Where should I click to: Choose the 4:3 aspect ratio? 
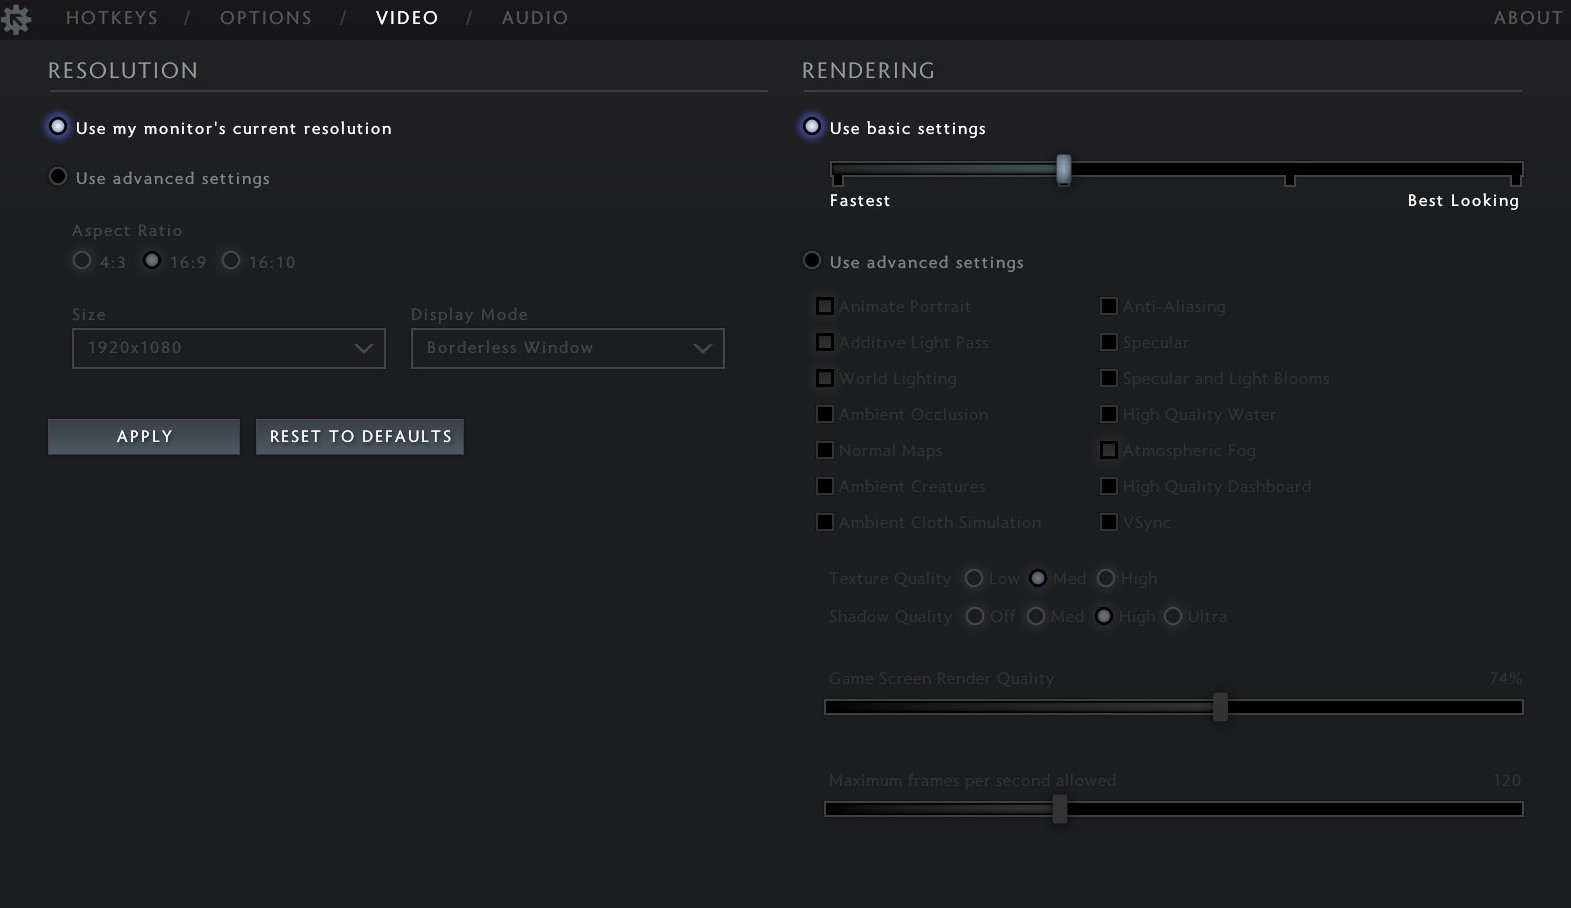[82, 260]
